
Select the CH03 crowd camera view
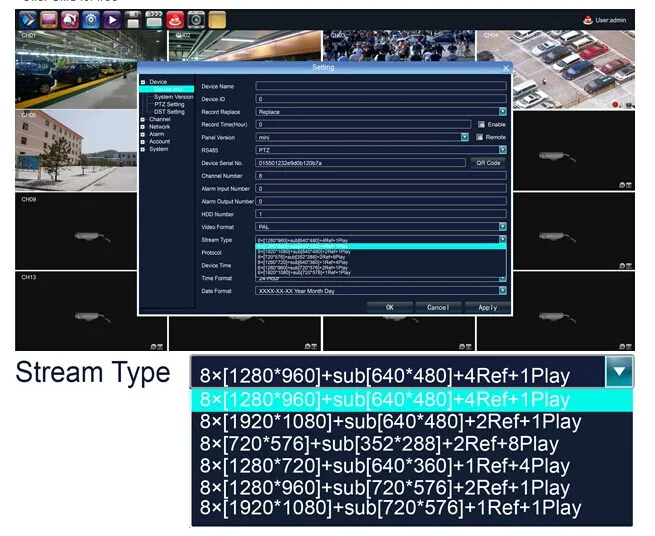coord(399,45)
